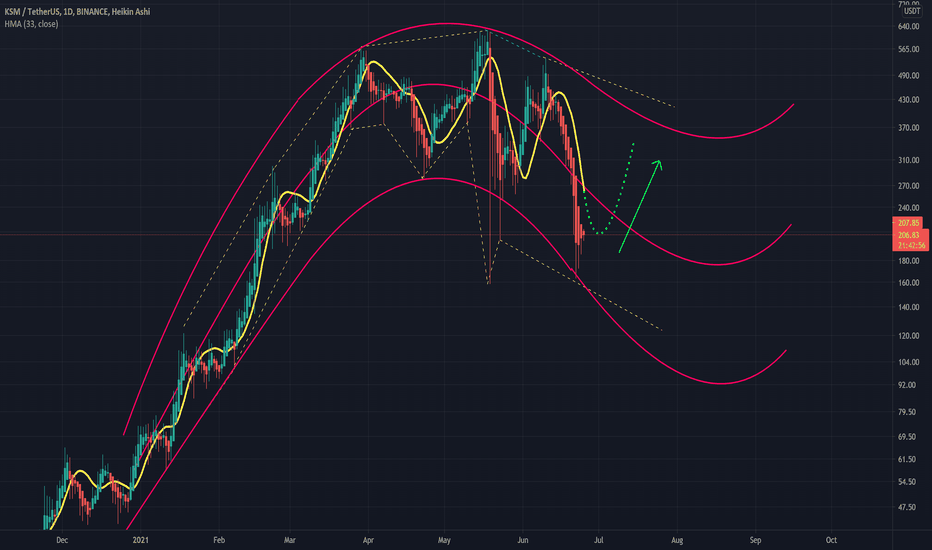Click the KSM / TetherUS symbol title
Viewport: 932px width, 550px height.
[x=77, y=11]
